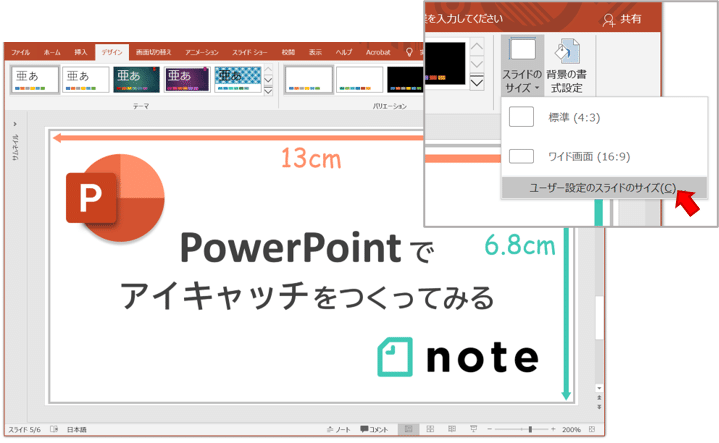Select the 6.8cm label on slide
The width and height of the screenshot is (719, 443).
520,245
